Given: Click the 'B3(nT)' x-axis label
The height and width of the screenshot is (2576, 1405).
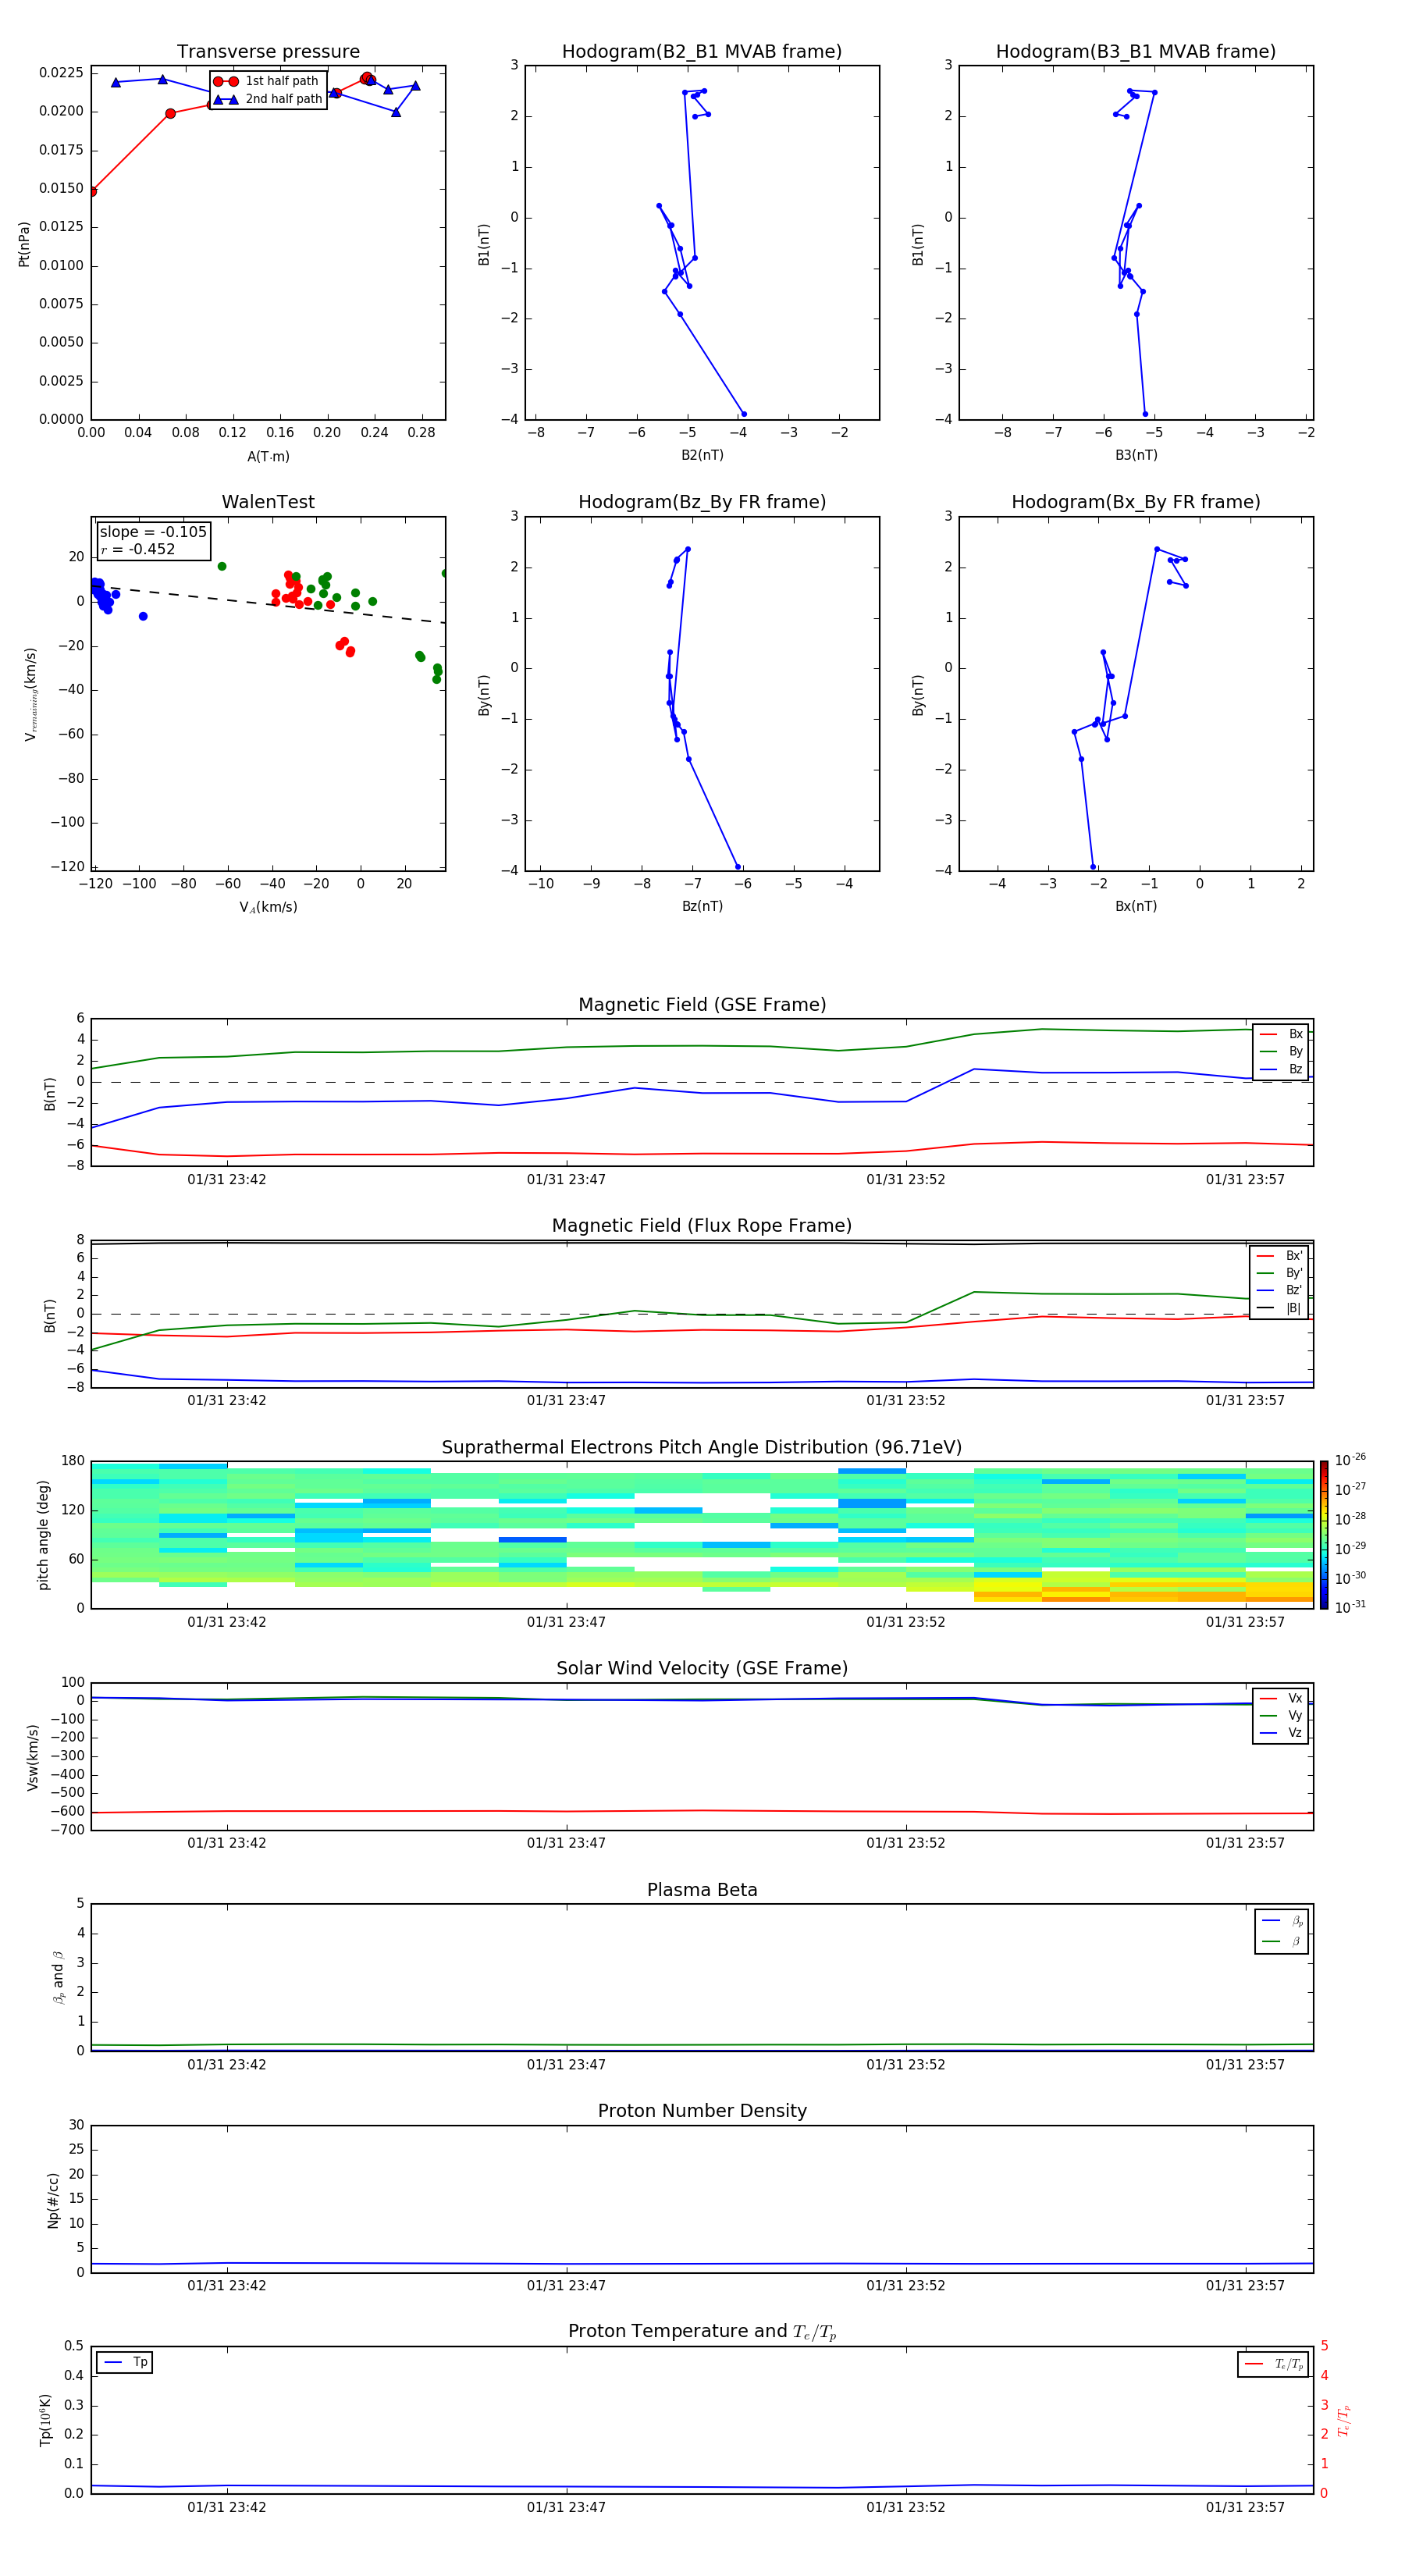Looking at the screenshot, I should tap(1136, 455).
